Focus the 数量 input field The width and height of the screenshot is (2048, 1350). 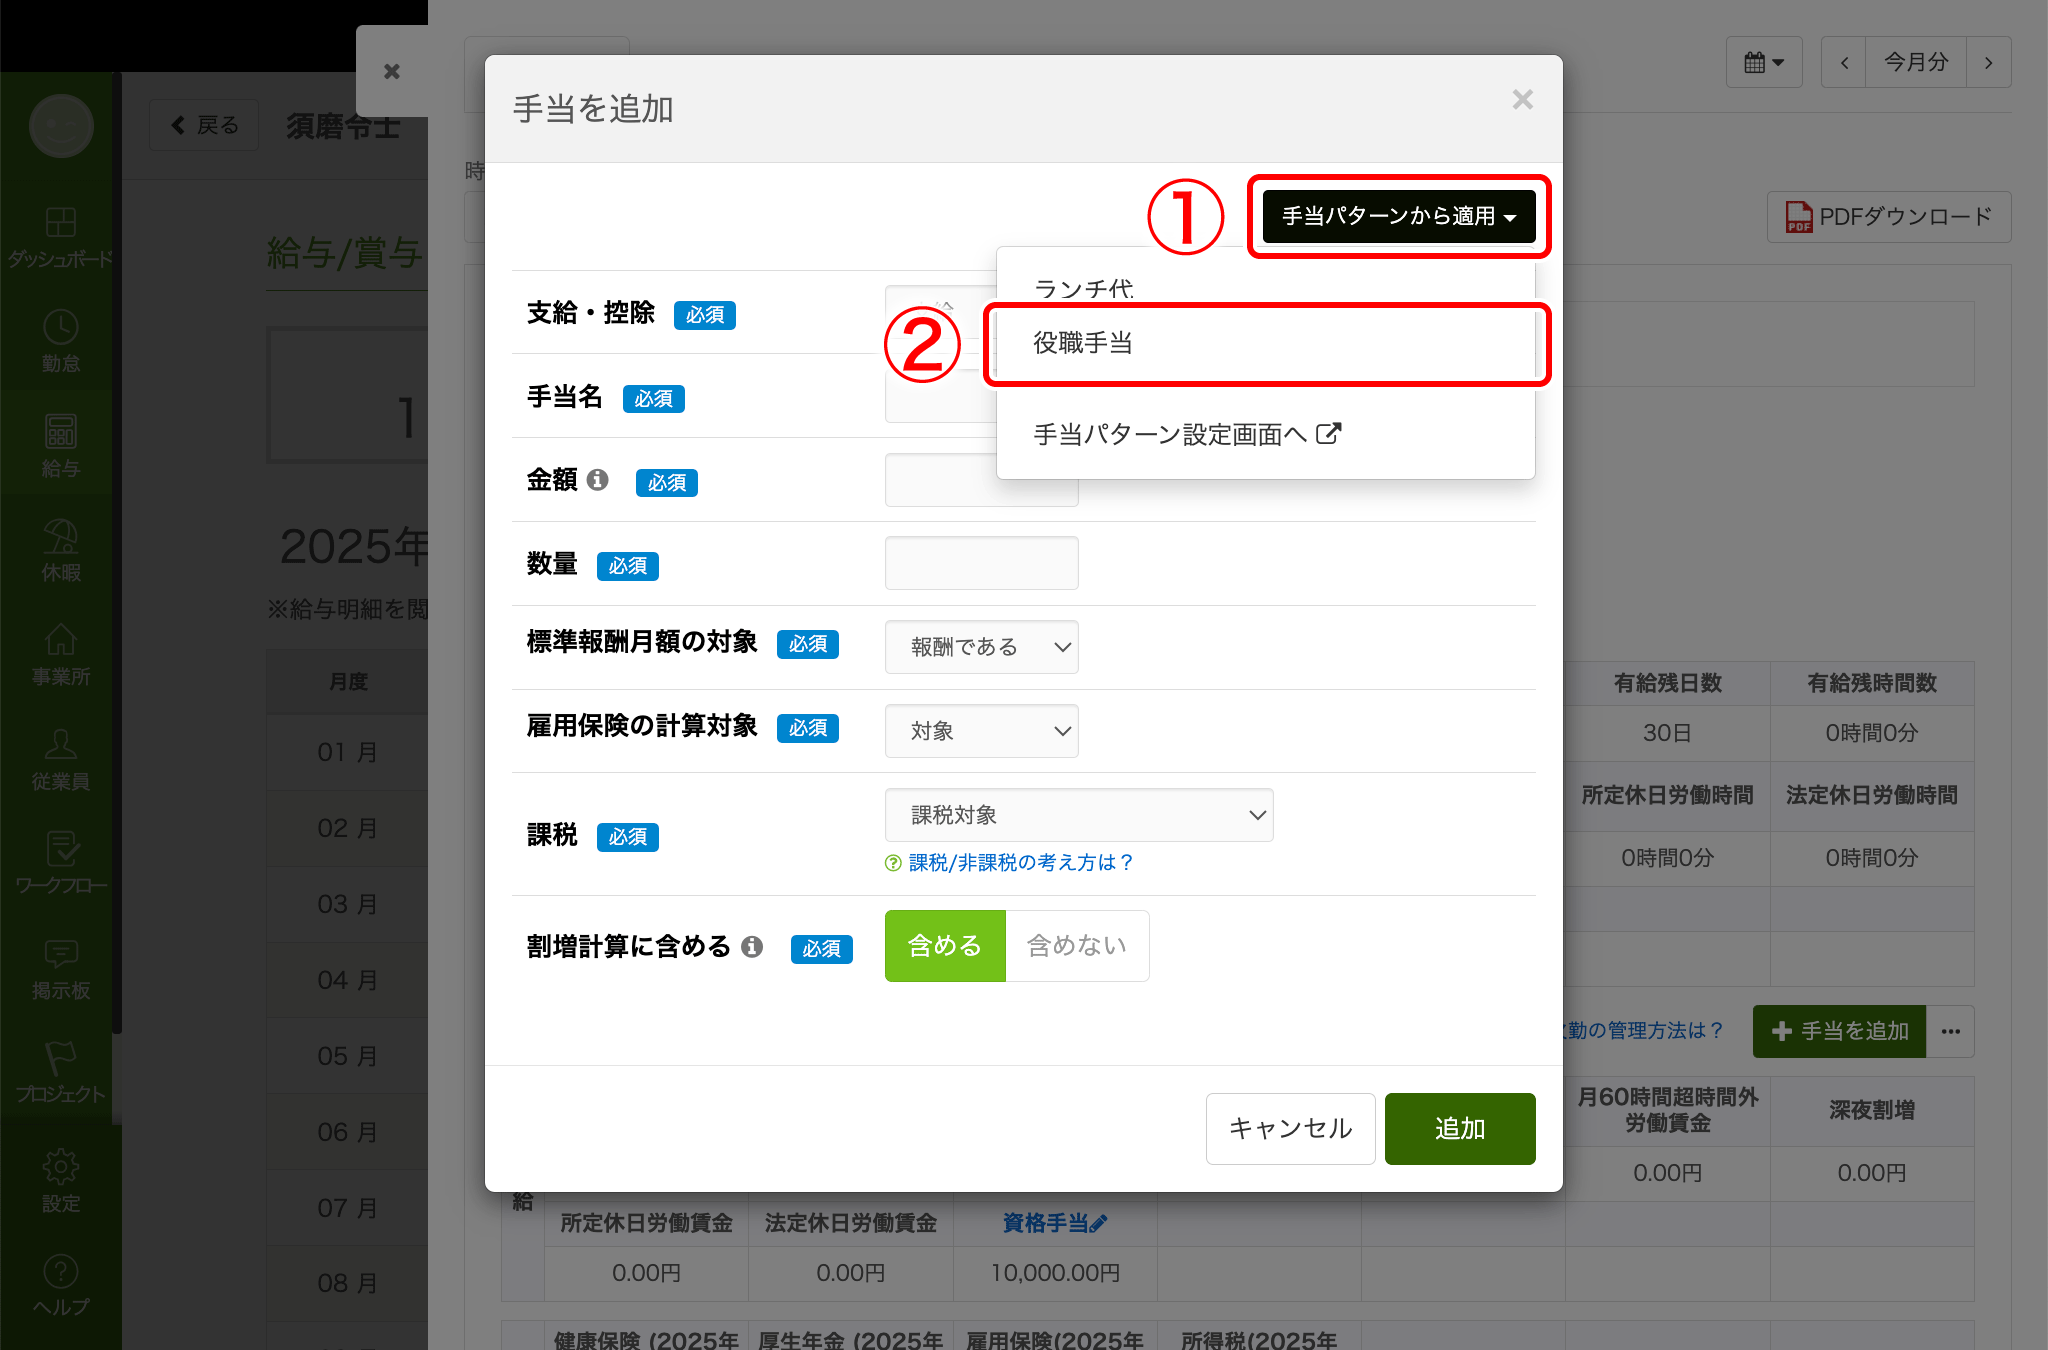(x=981, y=563)
